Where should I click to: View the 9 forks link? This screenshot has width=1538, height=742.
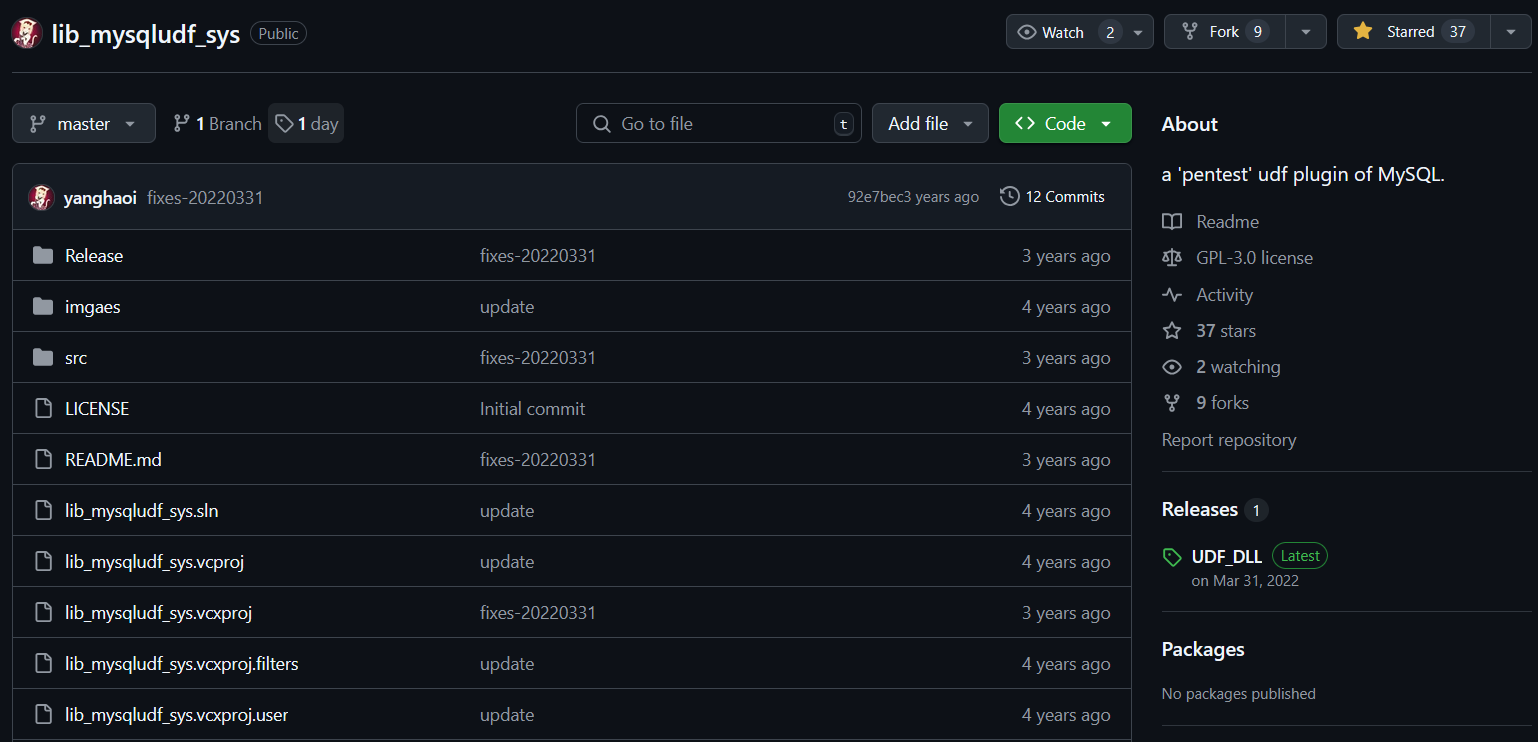tap(1222, 403)
